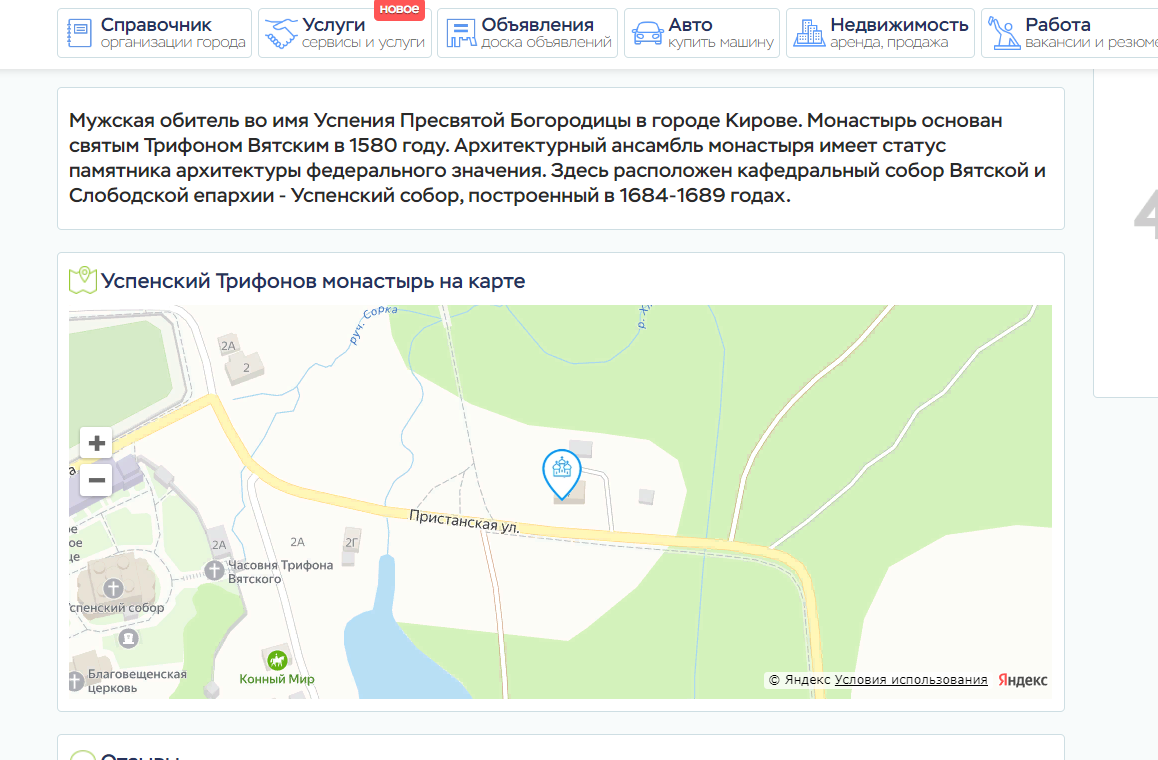
Task: Click the green Конный Мир horse icon
Action: pos(277,660)
